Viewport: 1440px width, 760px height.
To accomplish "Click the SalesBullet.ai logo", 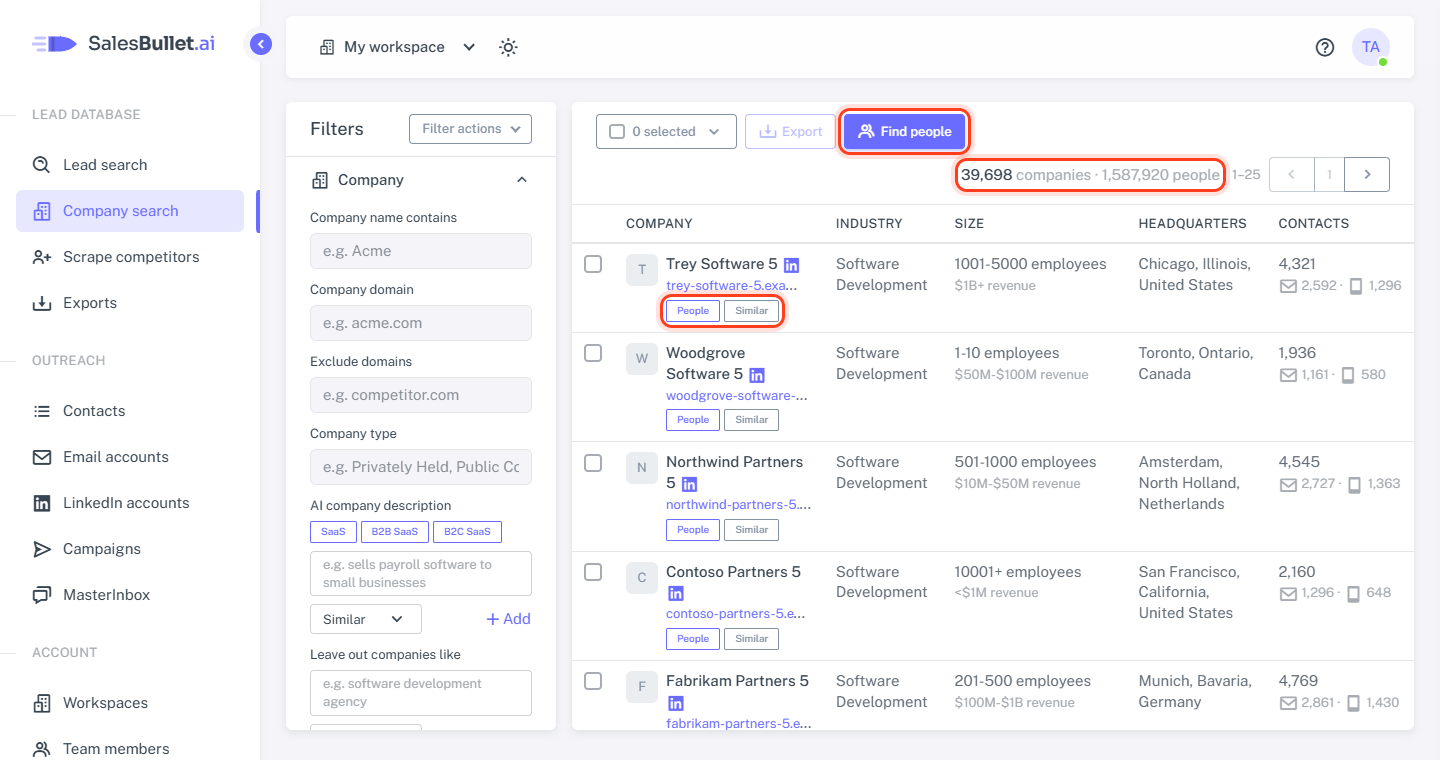I will 123,44.
